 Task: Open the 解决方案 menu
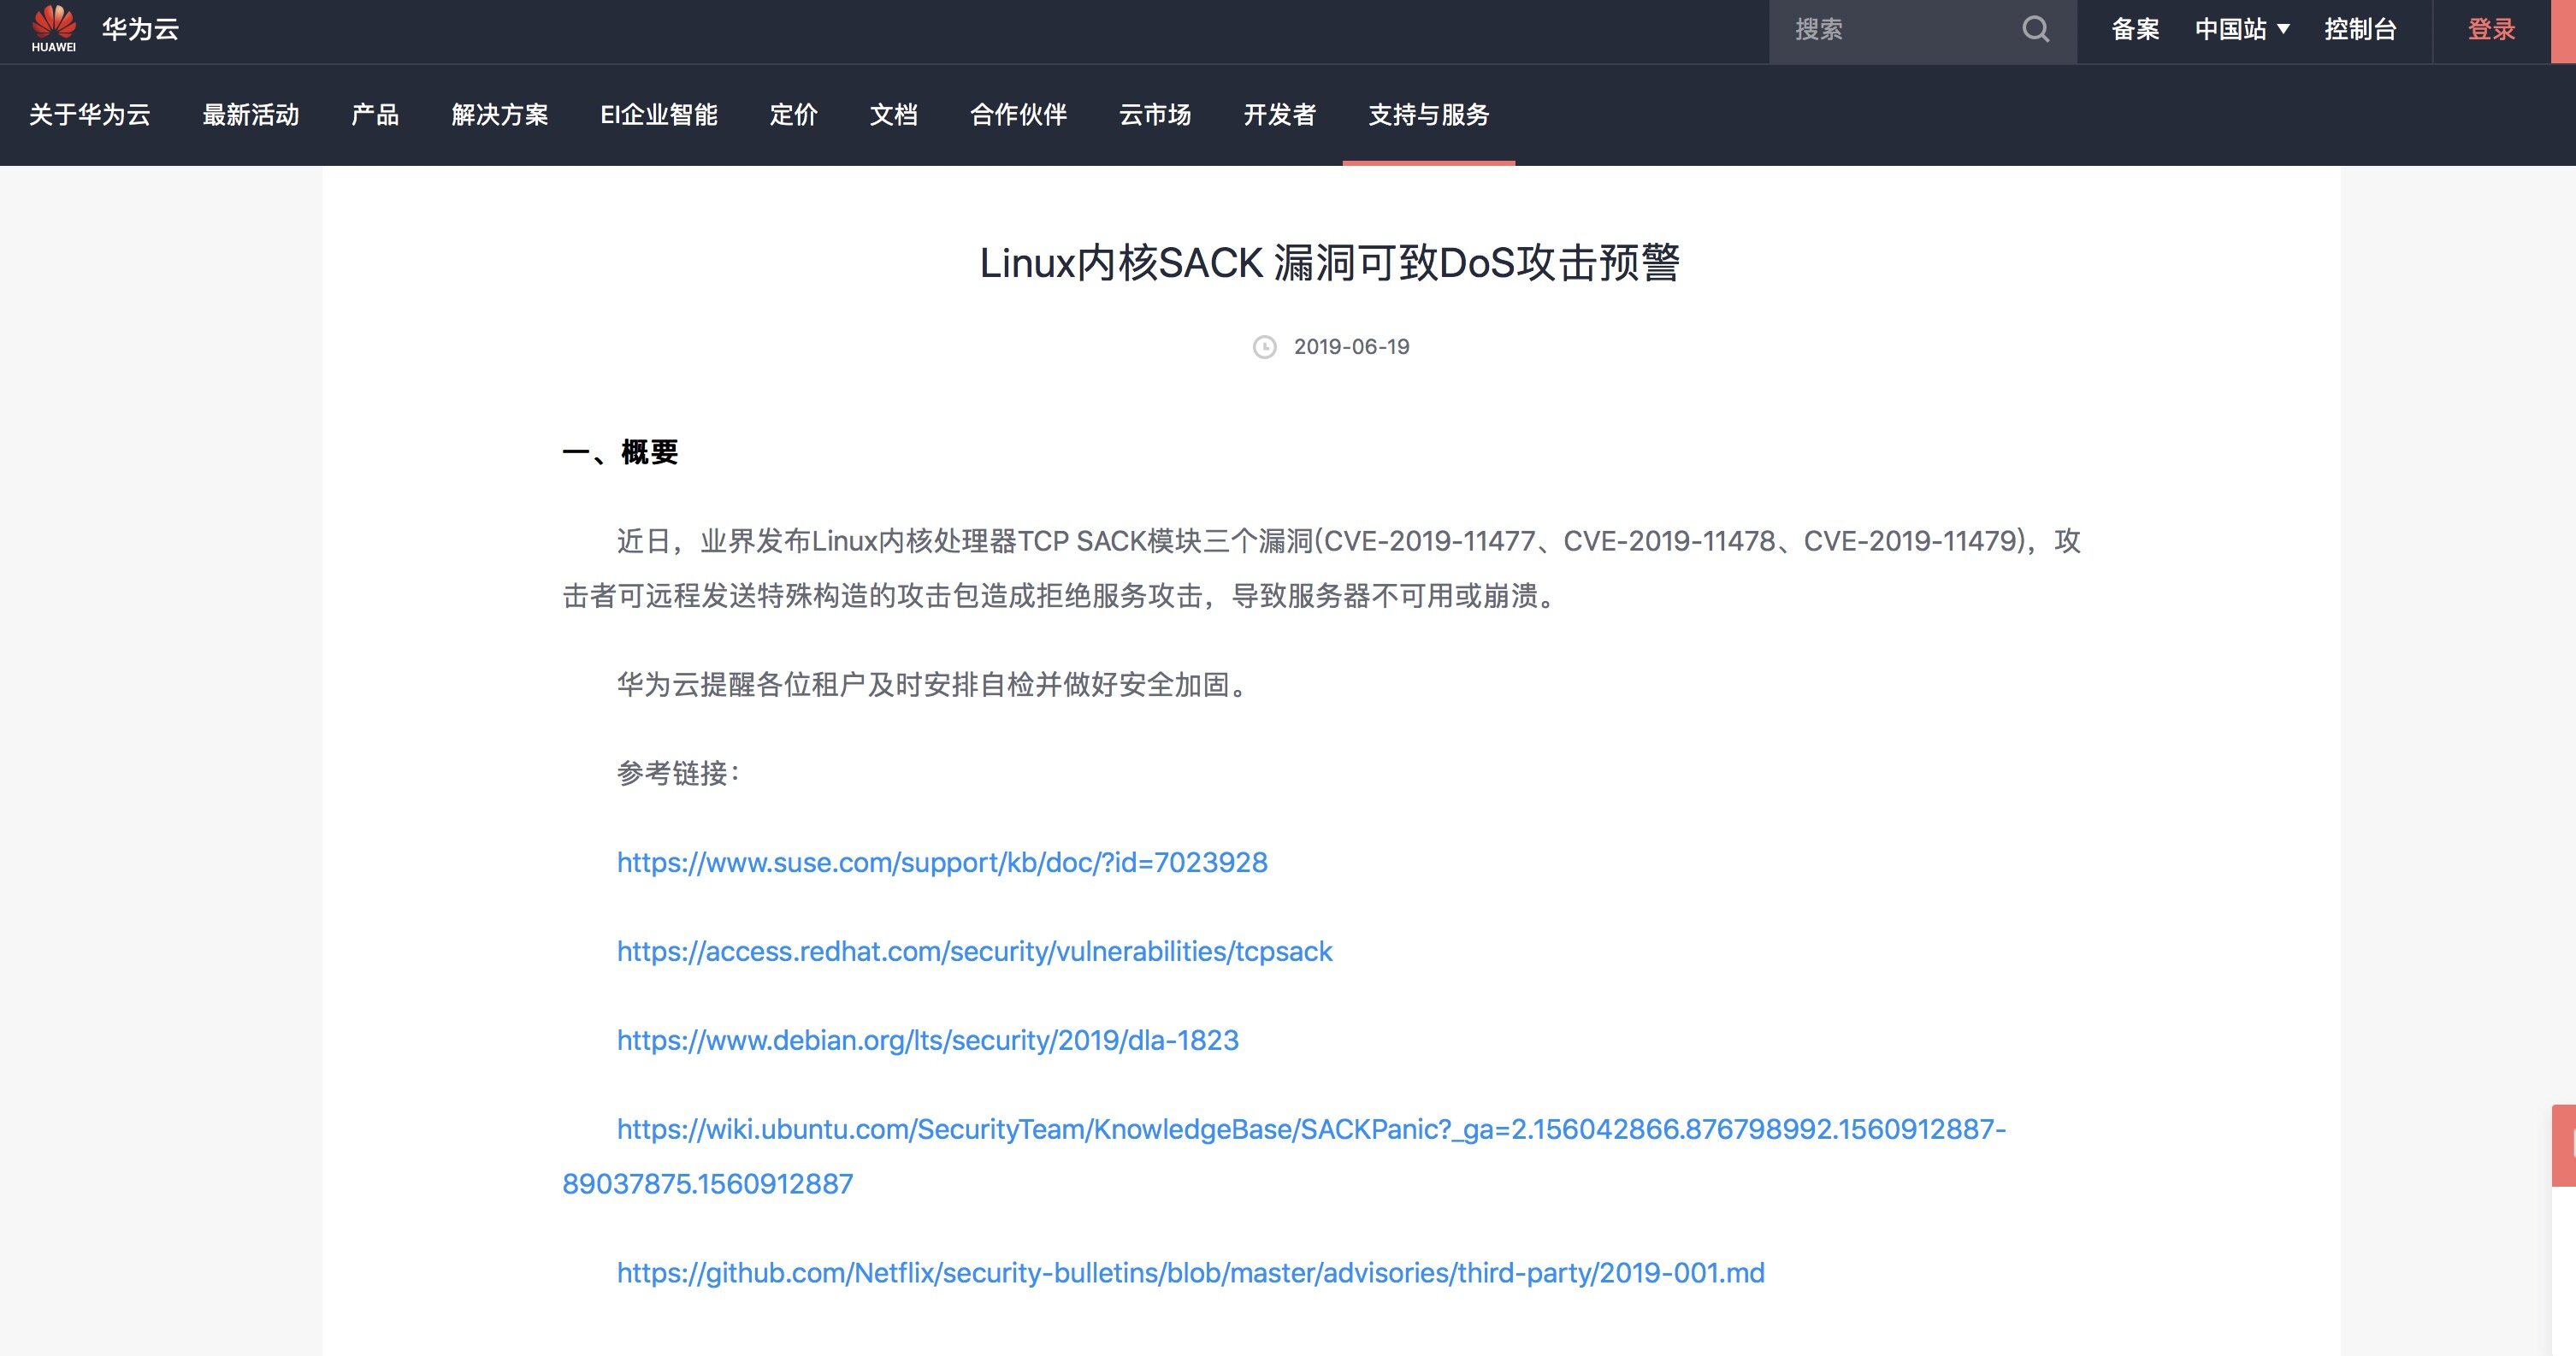(x=500, y=115)
